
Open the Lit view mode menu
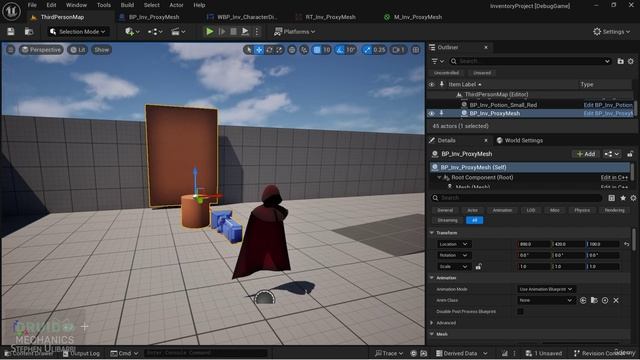tap(78, 50)
